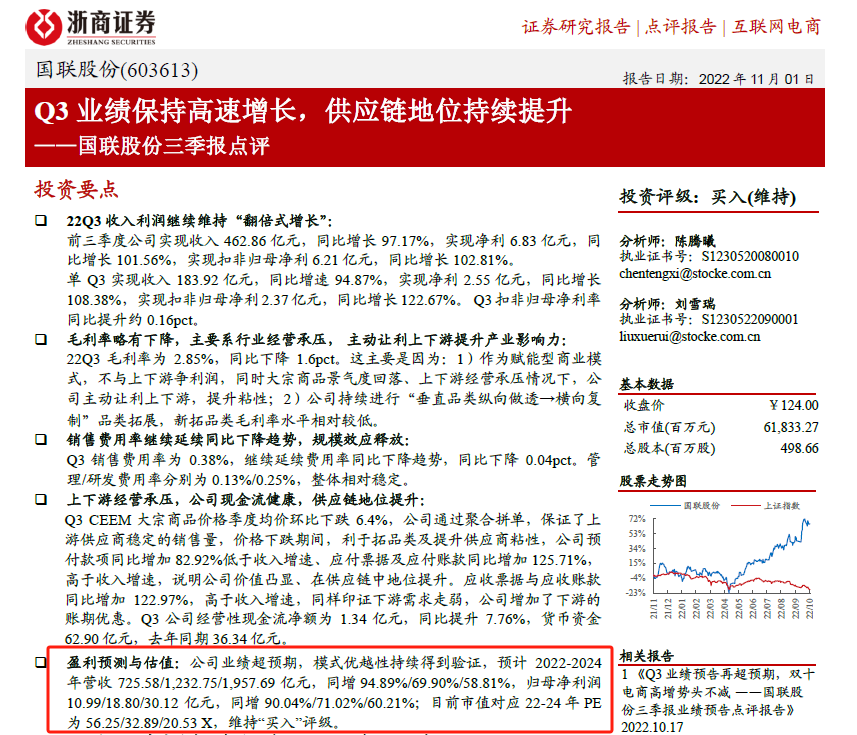
Task: Click analyst name 刘雪瑞
Action: pos(695,304)
